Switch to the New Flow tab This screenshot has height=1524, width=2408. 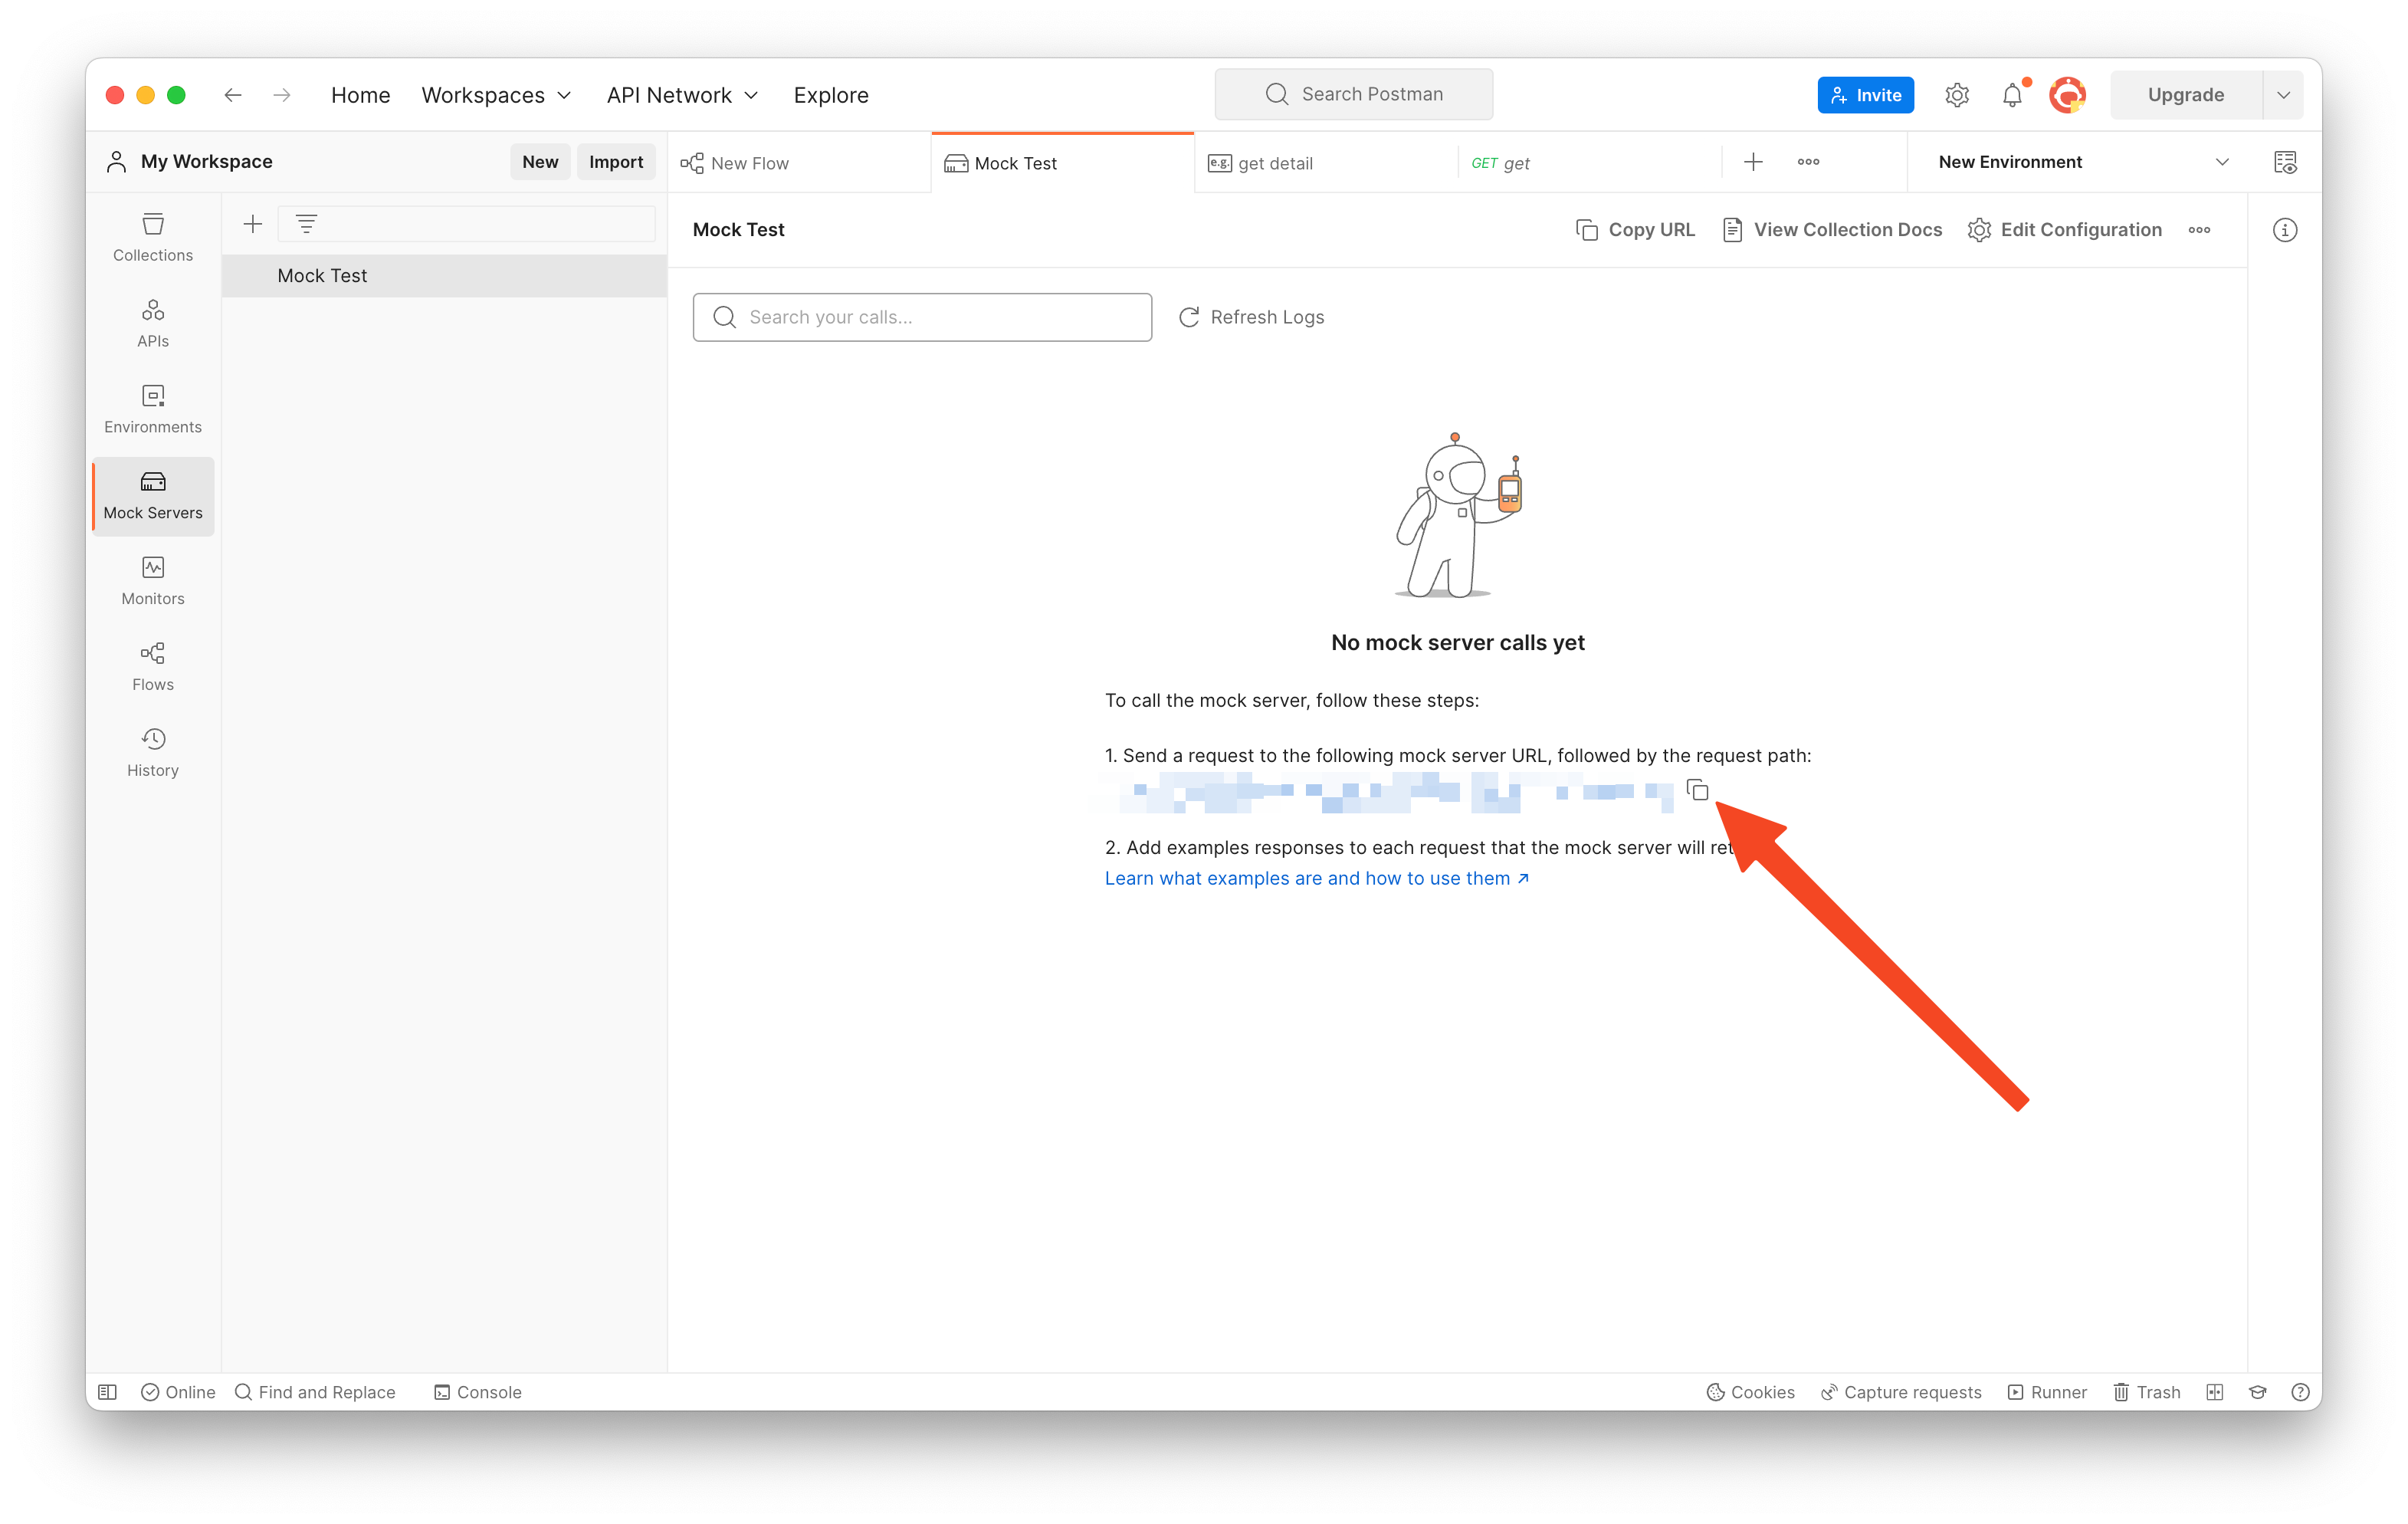click(x=749, y=163)
